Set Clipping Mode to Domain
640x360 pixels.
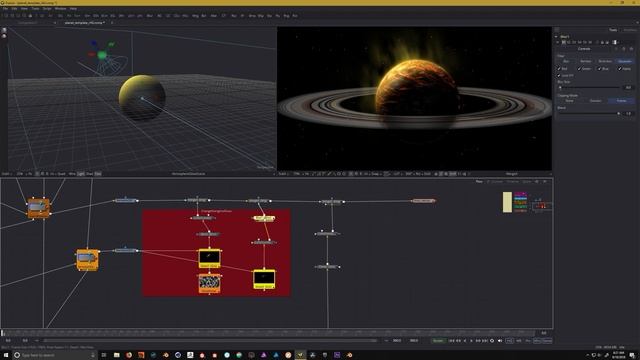595,100
